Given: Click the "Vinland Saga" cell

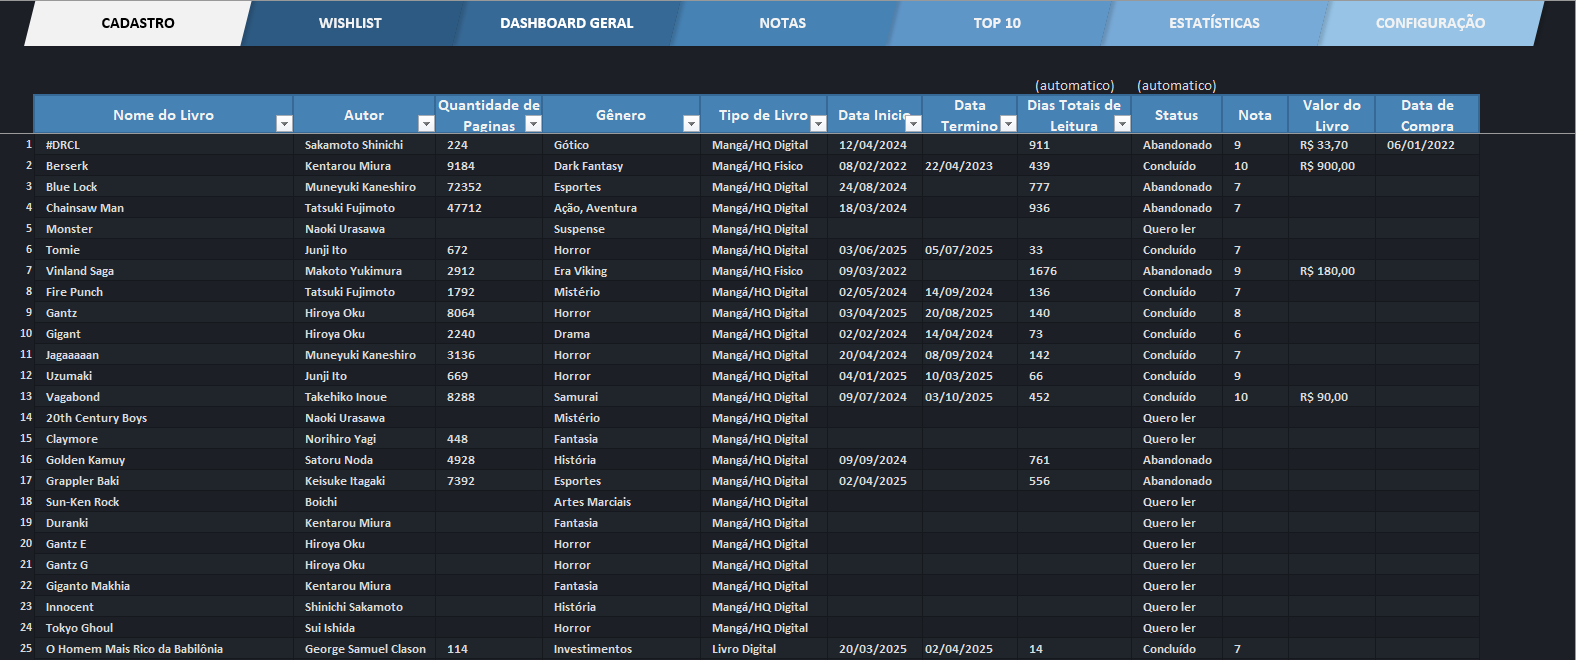Looking at the screenshot, I should [164, 271].
